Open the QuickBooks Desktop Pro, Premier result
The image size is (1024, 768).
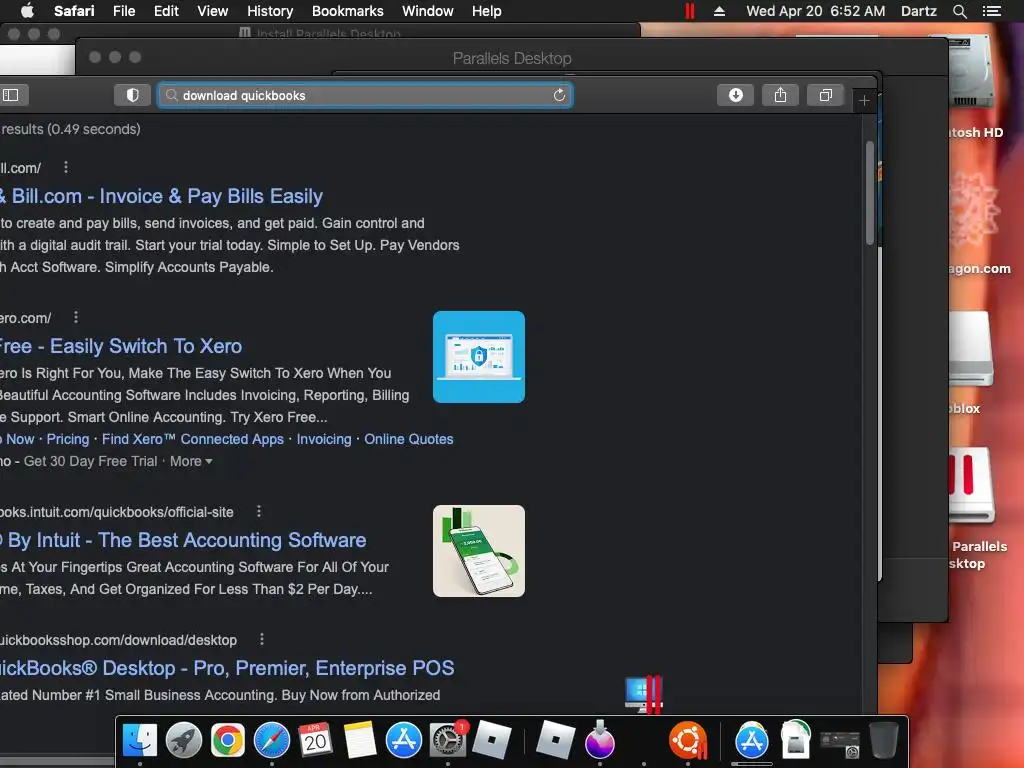(227, 668)
